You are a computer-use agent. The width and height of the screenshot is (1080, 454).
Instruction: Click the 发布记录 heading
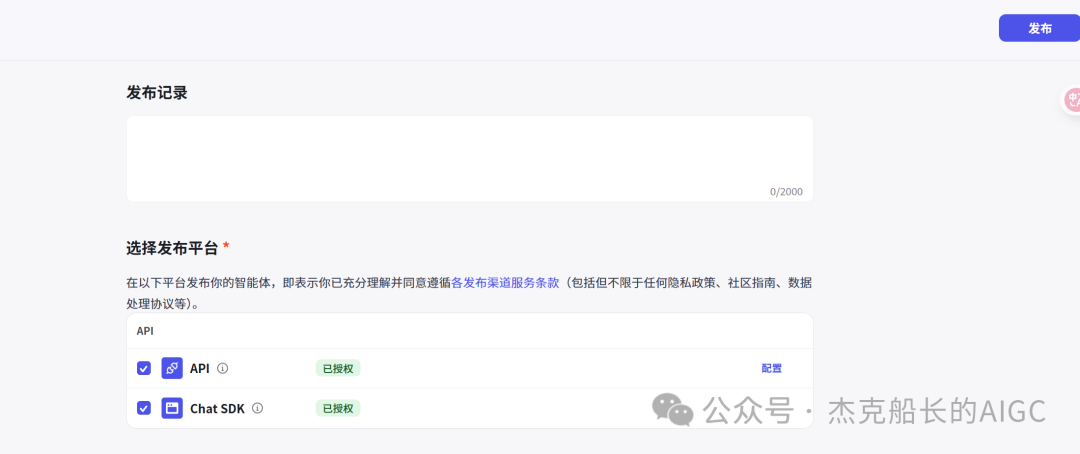157,93
